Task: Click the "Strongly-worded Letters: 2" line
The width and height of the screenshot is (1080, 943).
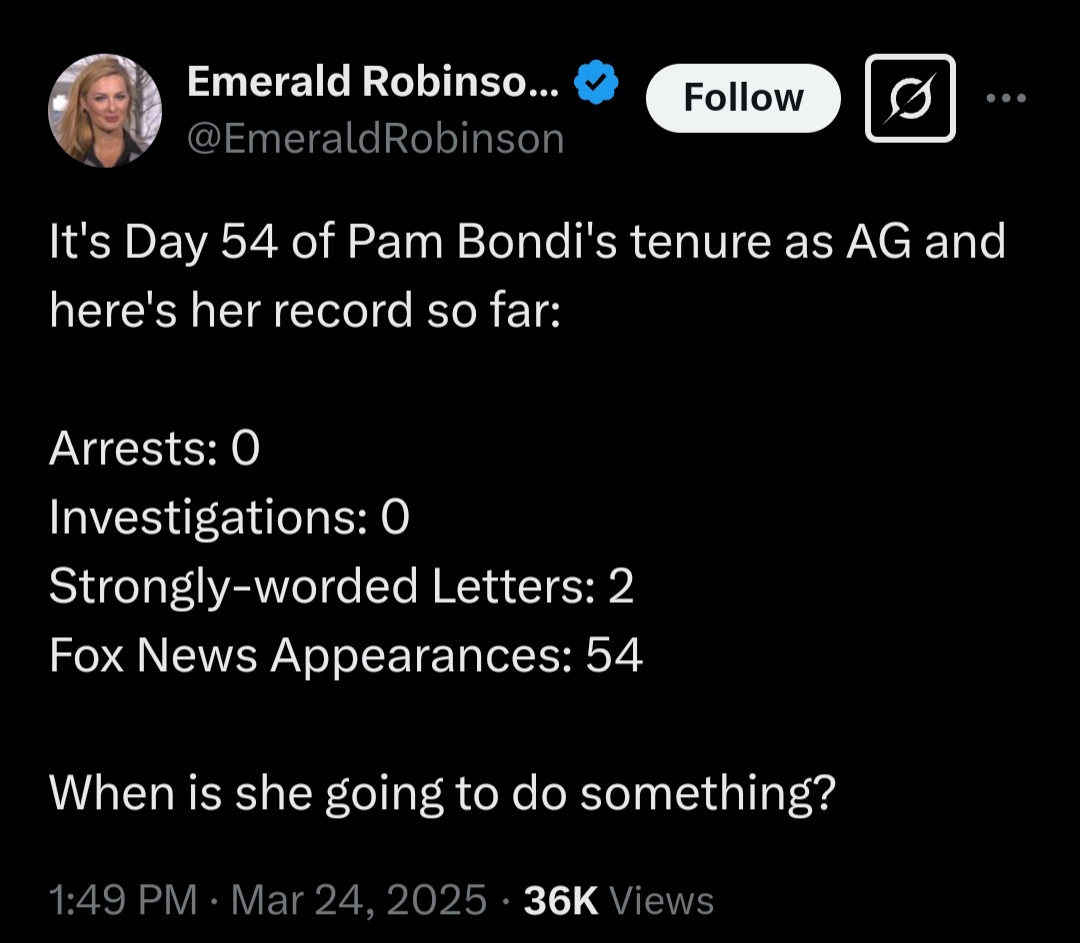Action: (x=341, y=587)
